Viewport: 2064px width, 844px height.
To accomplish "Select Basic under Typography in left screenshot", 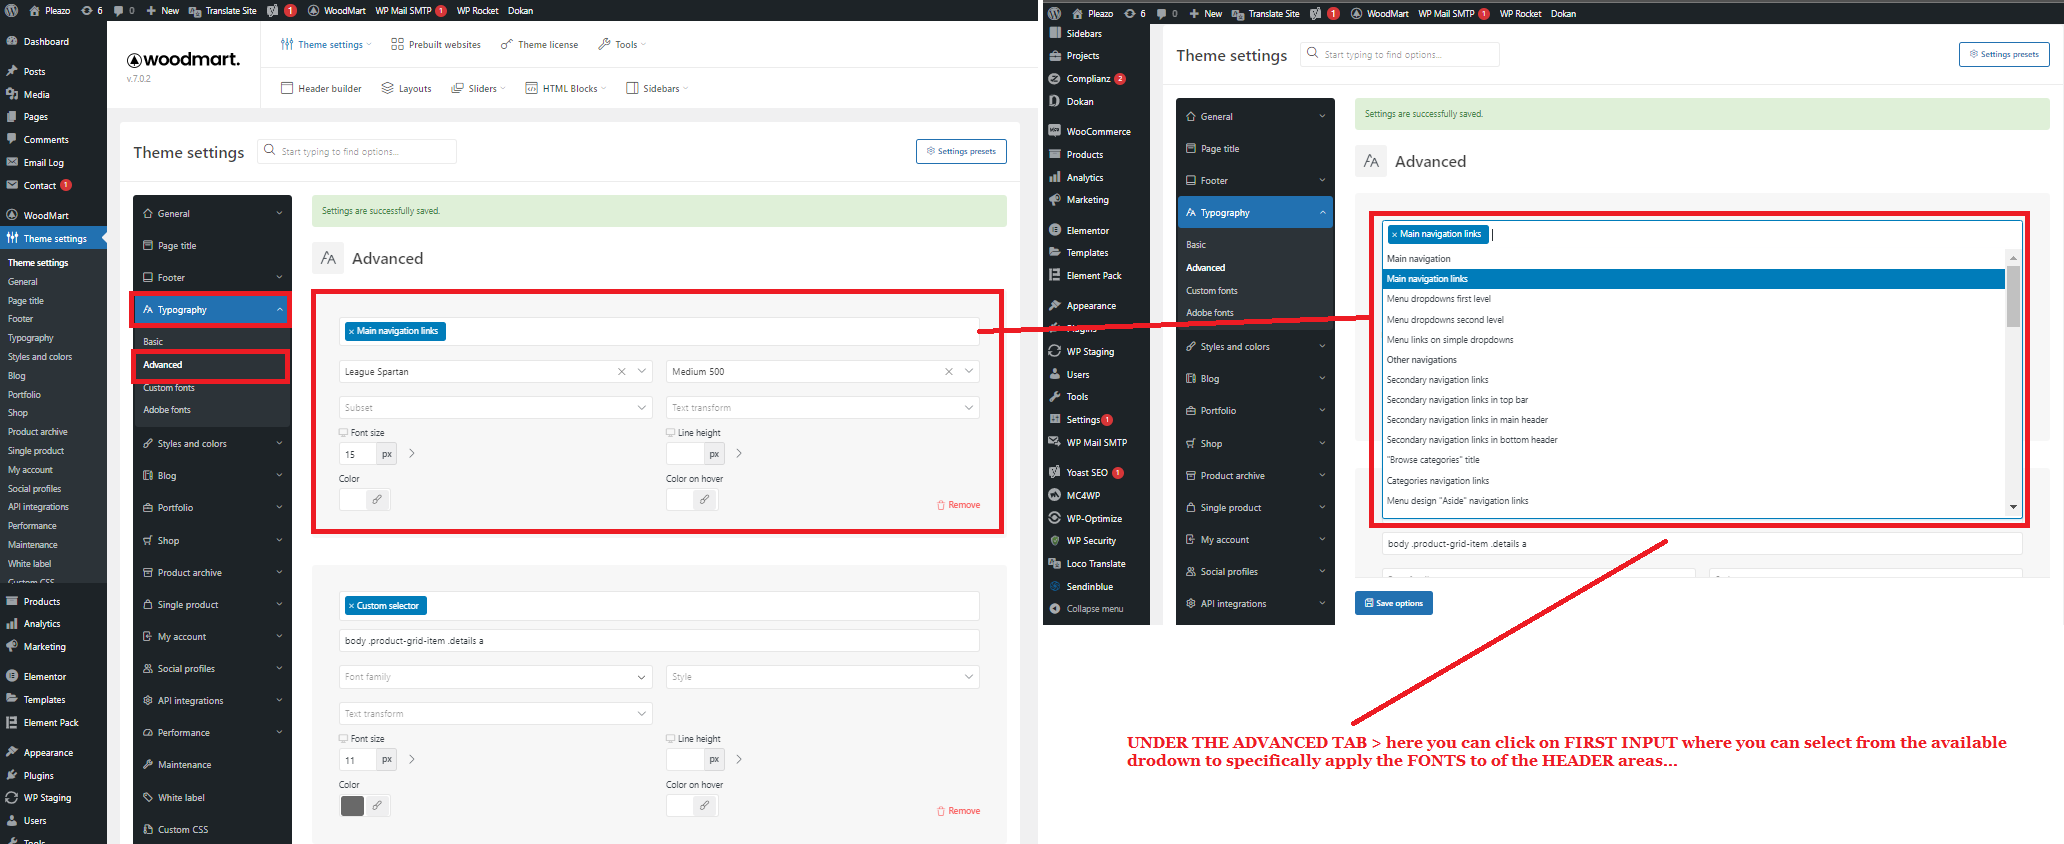I will (x=153, y=341).
